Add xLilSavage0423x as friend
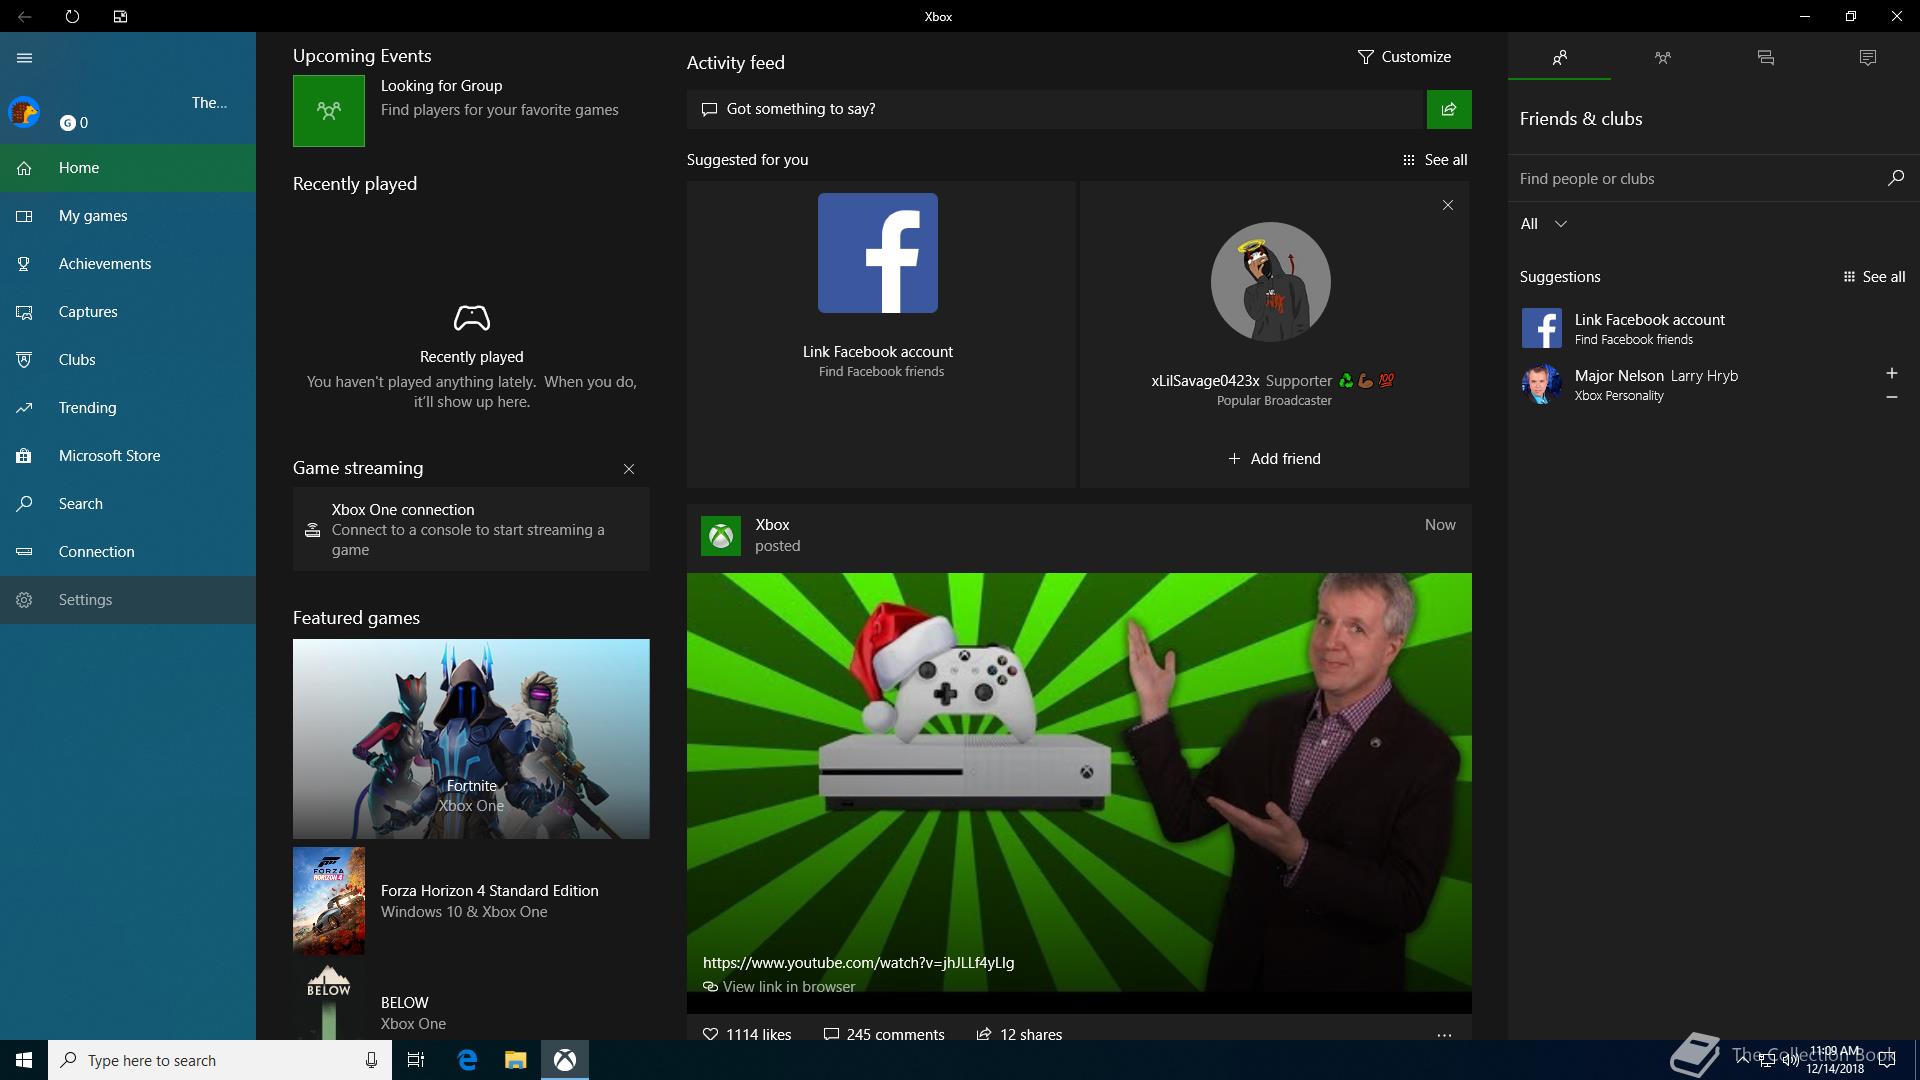The height and width of the screenshot is (1080, 1920). pos(1274,459)
